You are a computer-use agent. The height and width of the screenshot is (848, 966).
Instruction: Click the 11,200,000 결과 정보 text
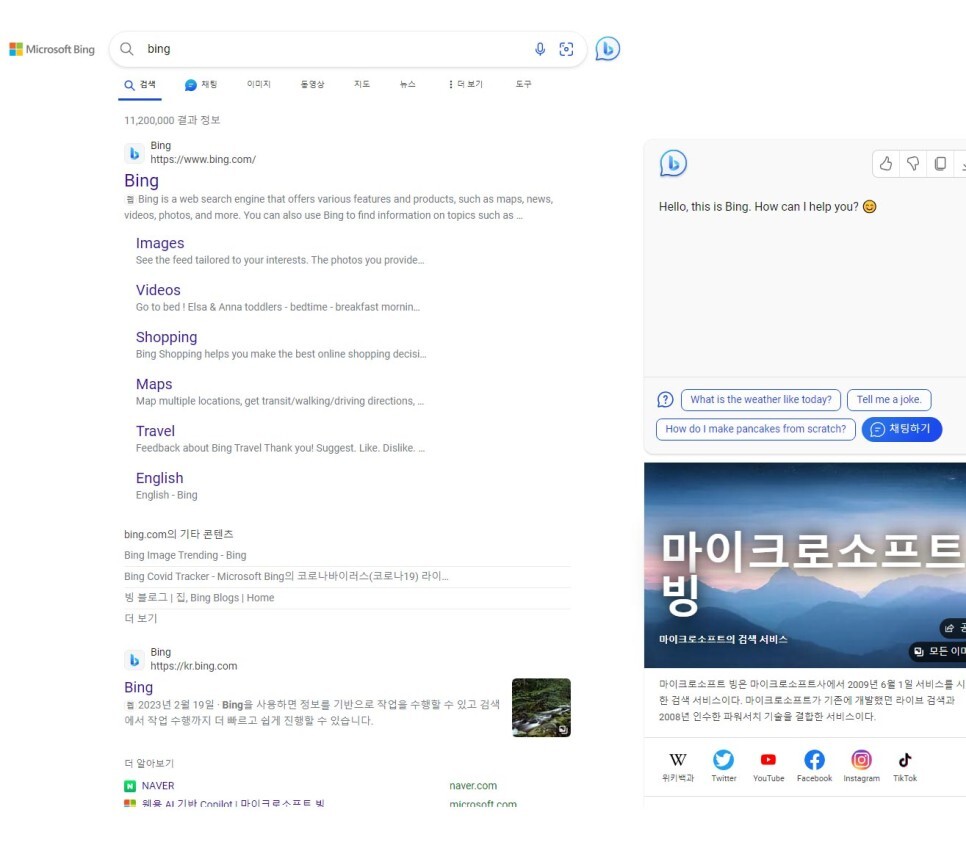(172, 120)
